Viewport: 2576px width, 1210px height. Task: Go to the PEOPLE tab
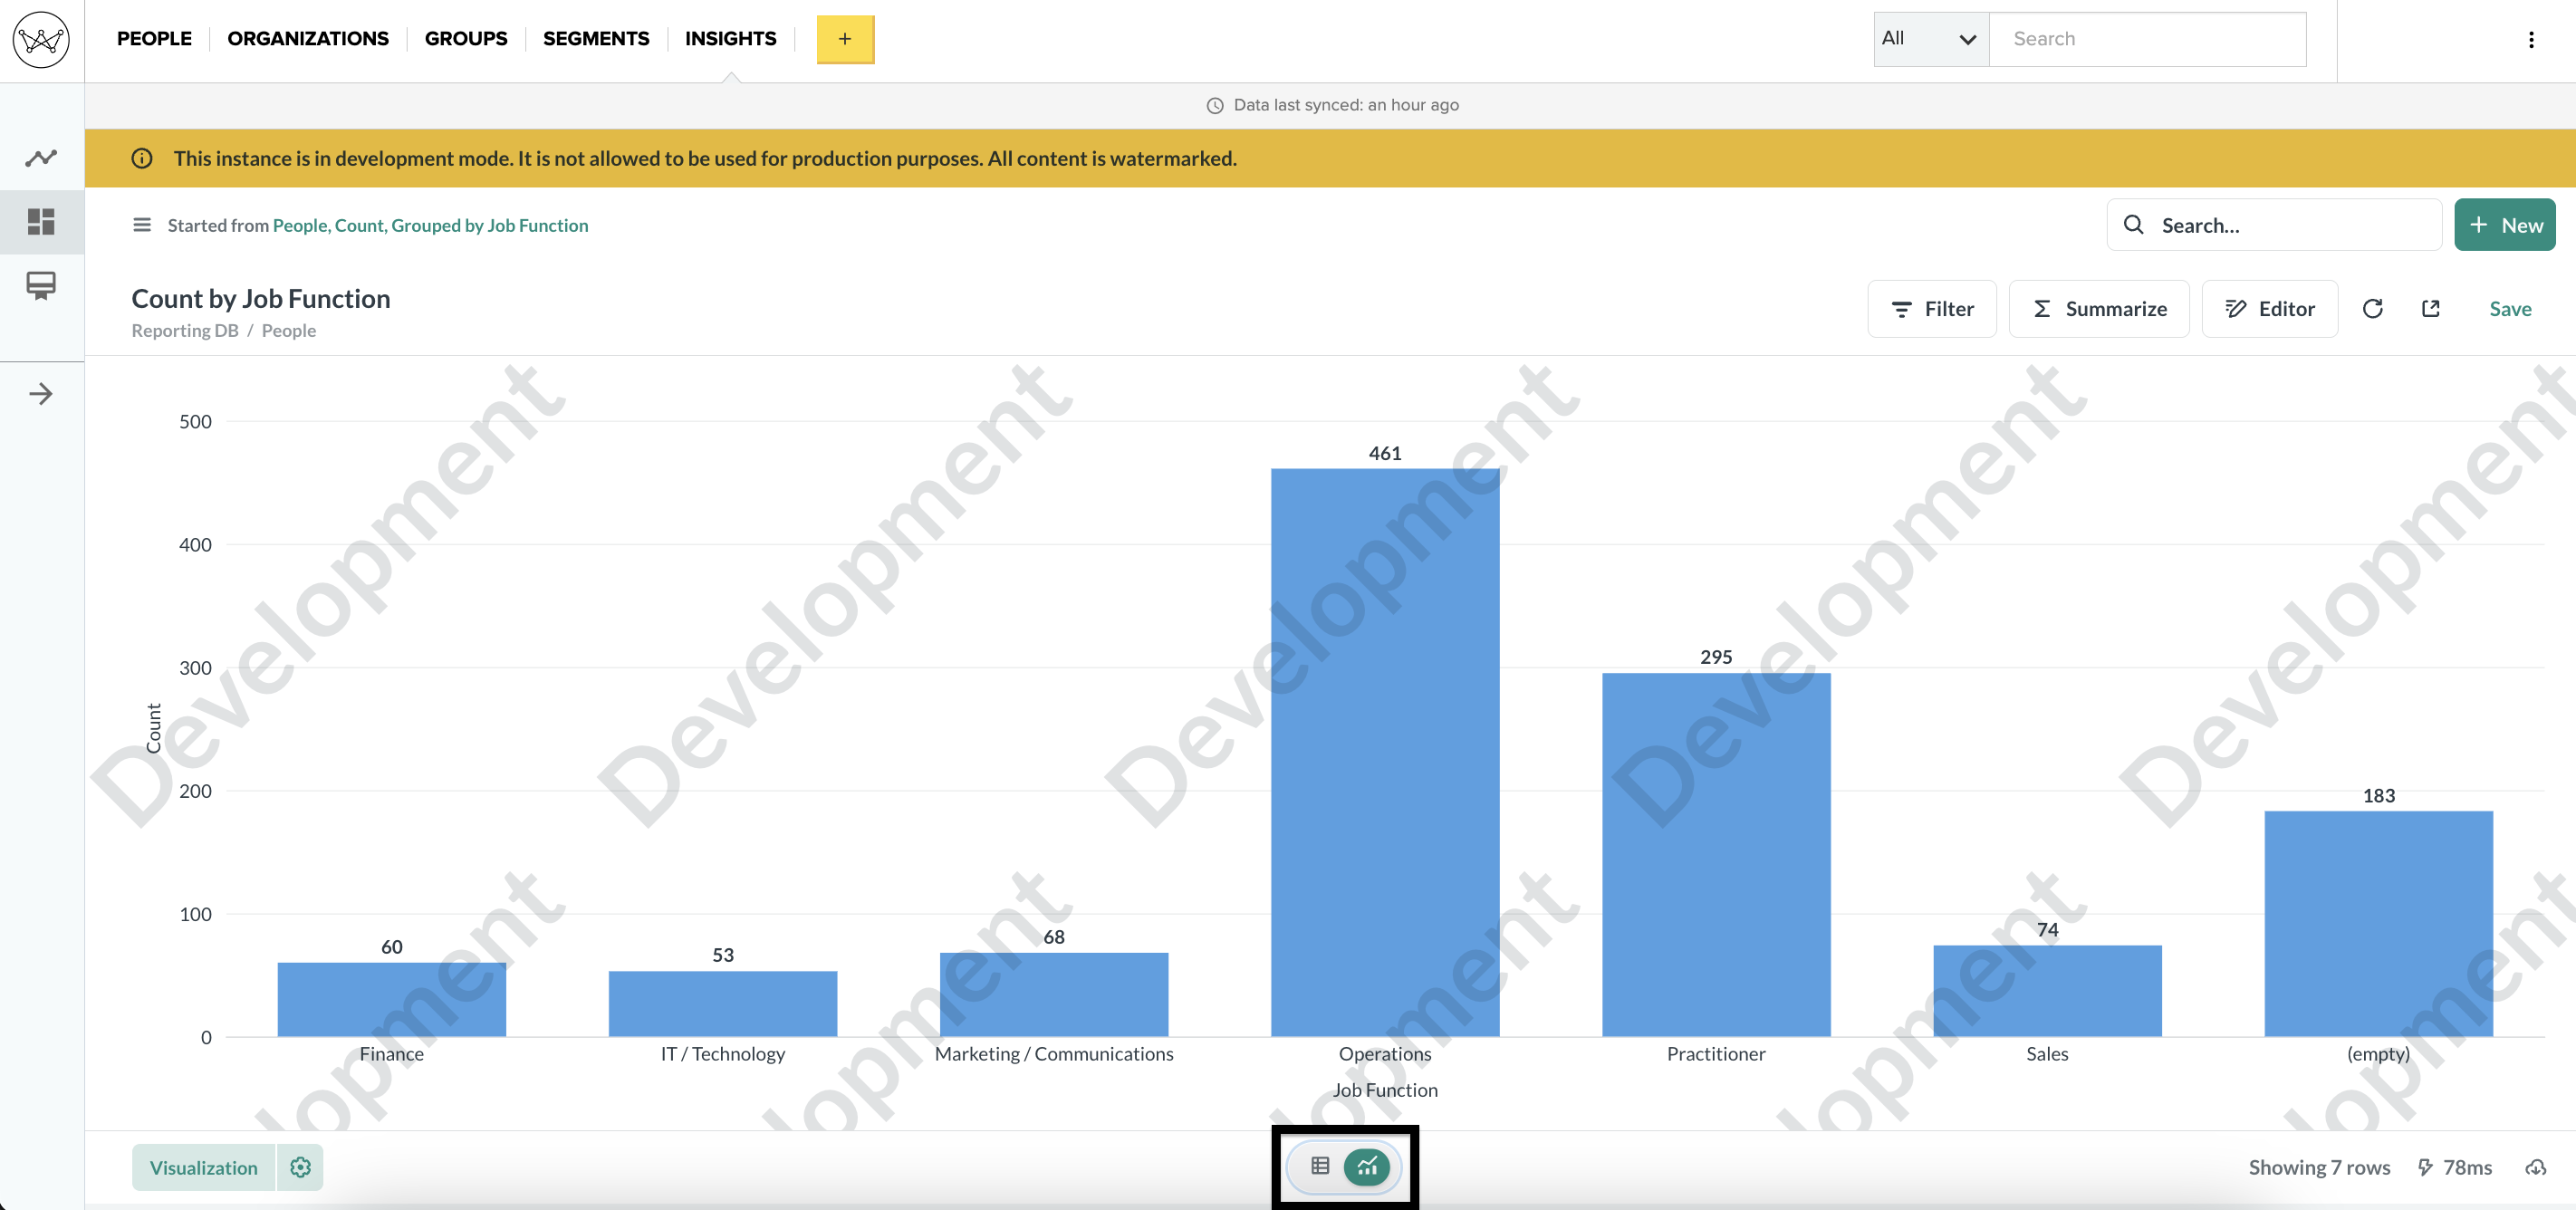pyautogui.click(x=154, y=39)
